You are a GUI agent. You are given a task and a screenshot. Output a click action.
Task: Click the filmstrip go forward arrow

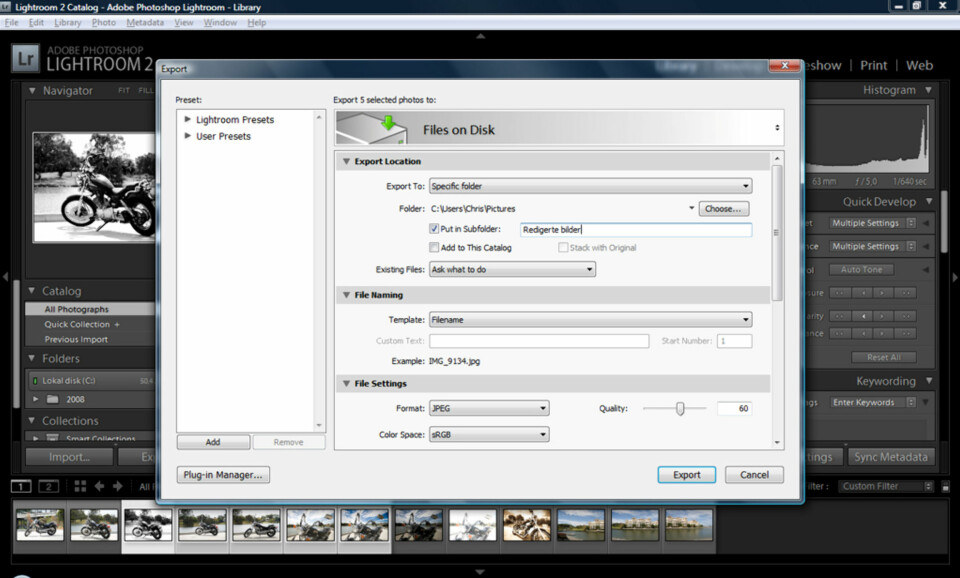click(118, 486)
